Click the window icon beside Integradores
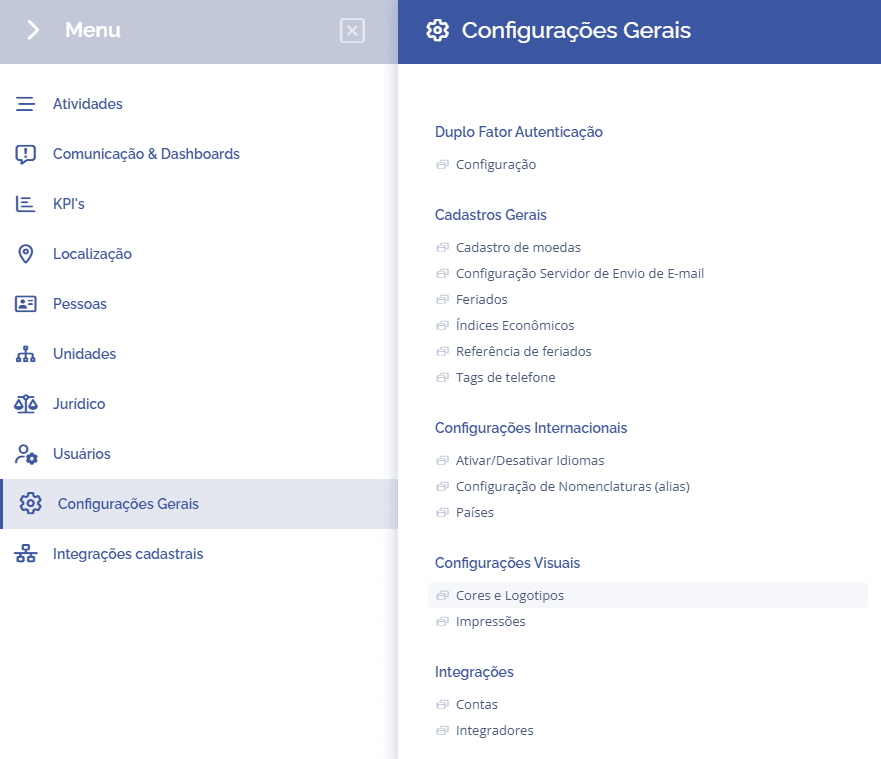This screenshot has height=759, width=881. [x=443, y=730]
